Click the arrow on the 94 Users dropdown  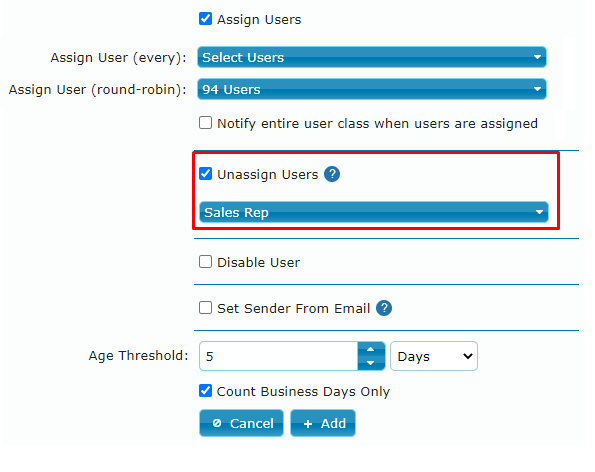(x=537, y=89)
